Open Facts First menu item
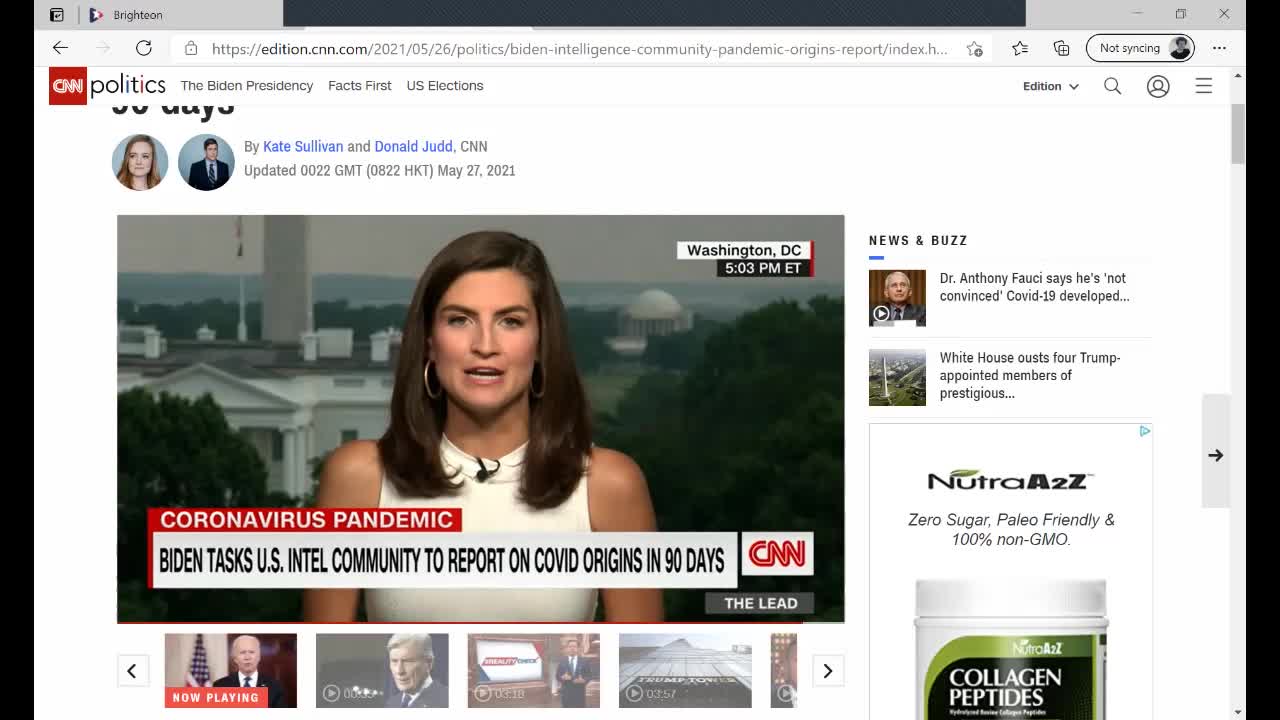Image resolution: width=1280 pixels, height=720 pixels. click(360, 86)
